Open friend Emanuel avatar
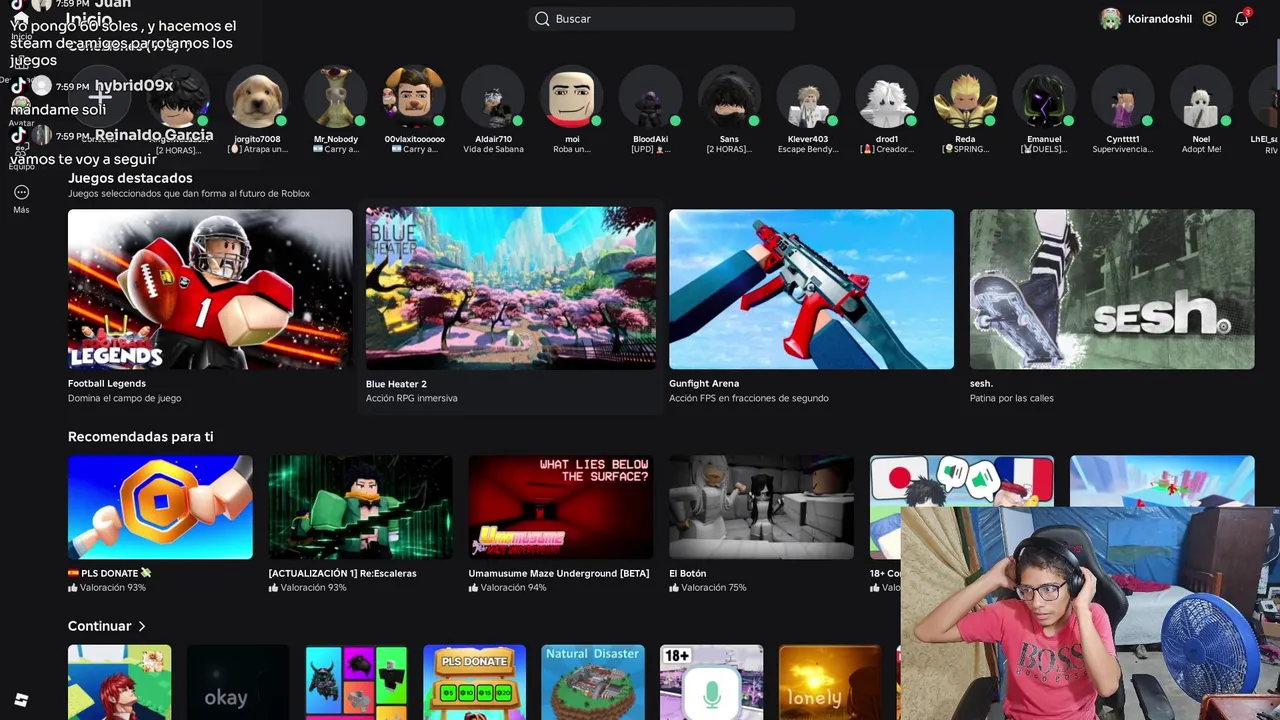 [1044, 98]
